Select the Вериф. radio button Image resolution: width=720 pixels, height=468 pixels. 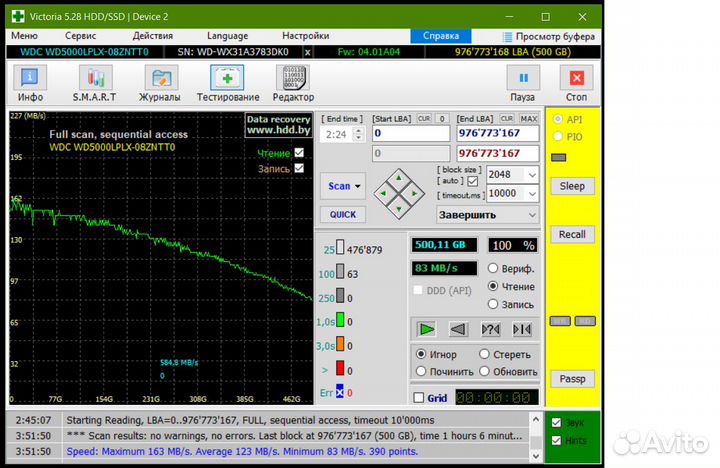tap(493, 268)
